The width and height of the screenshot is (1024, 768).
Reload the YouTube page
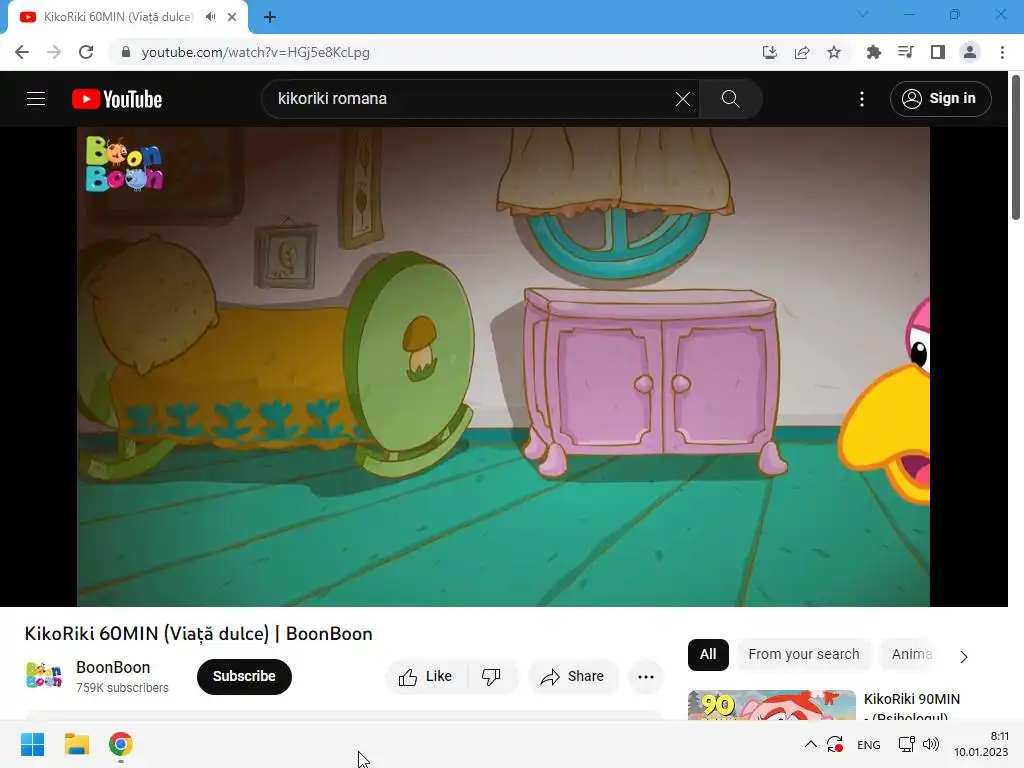[x=86, y=52]
